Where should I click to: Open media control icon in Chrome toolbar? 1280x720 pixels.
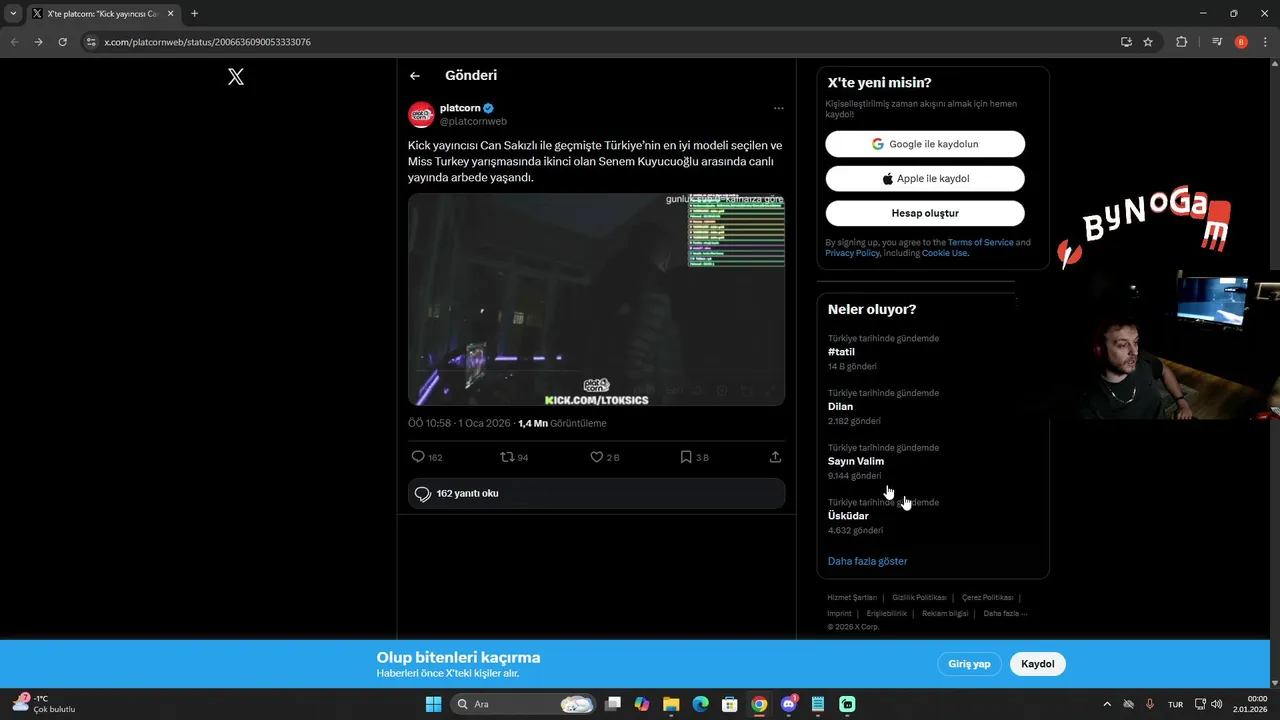coord(1217,42)
